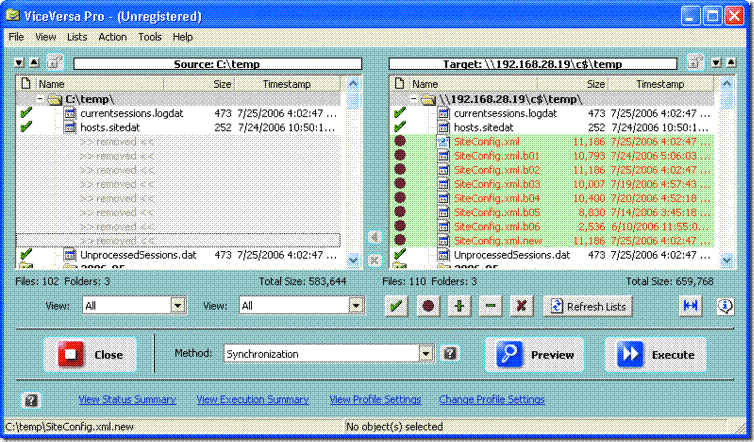
Task: Click the small X button between panes
Action: (x=374, y=261)
